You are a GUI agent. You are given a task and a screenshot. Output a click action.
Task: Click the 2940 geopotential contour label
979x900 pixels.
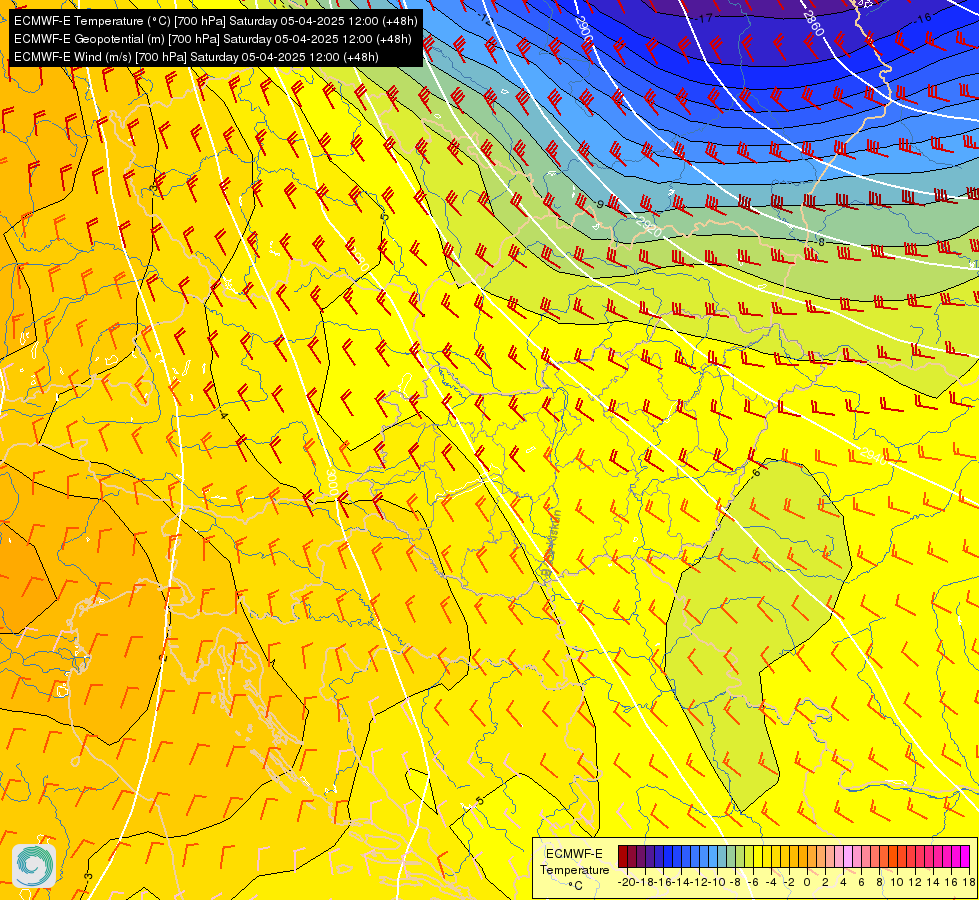tap(873, 456)
